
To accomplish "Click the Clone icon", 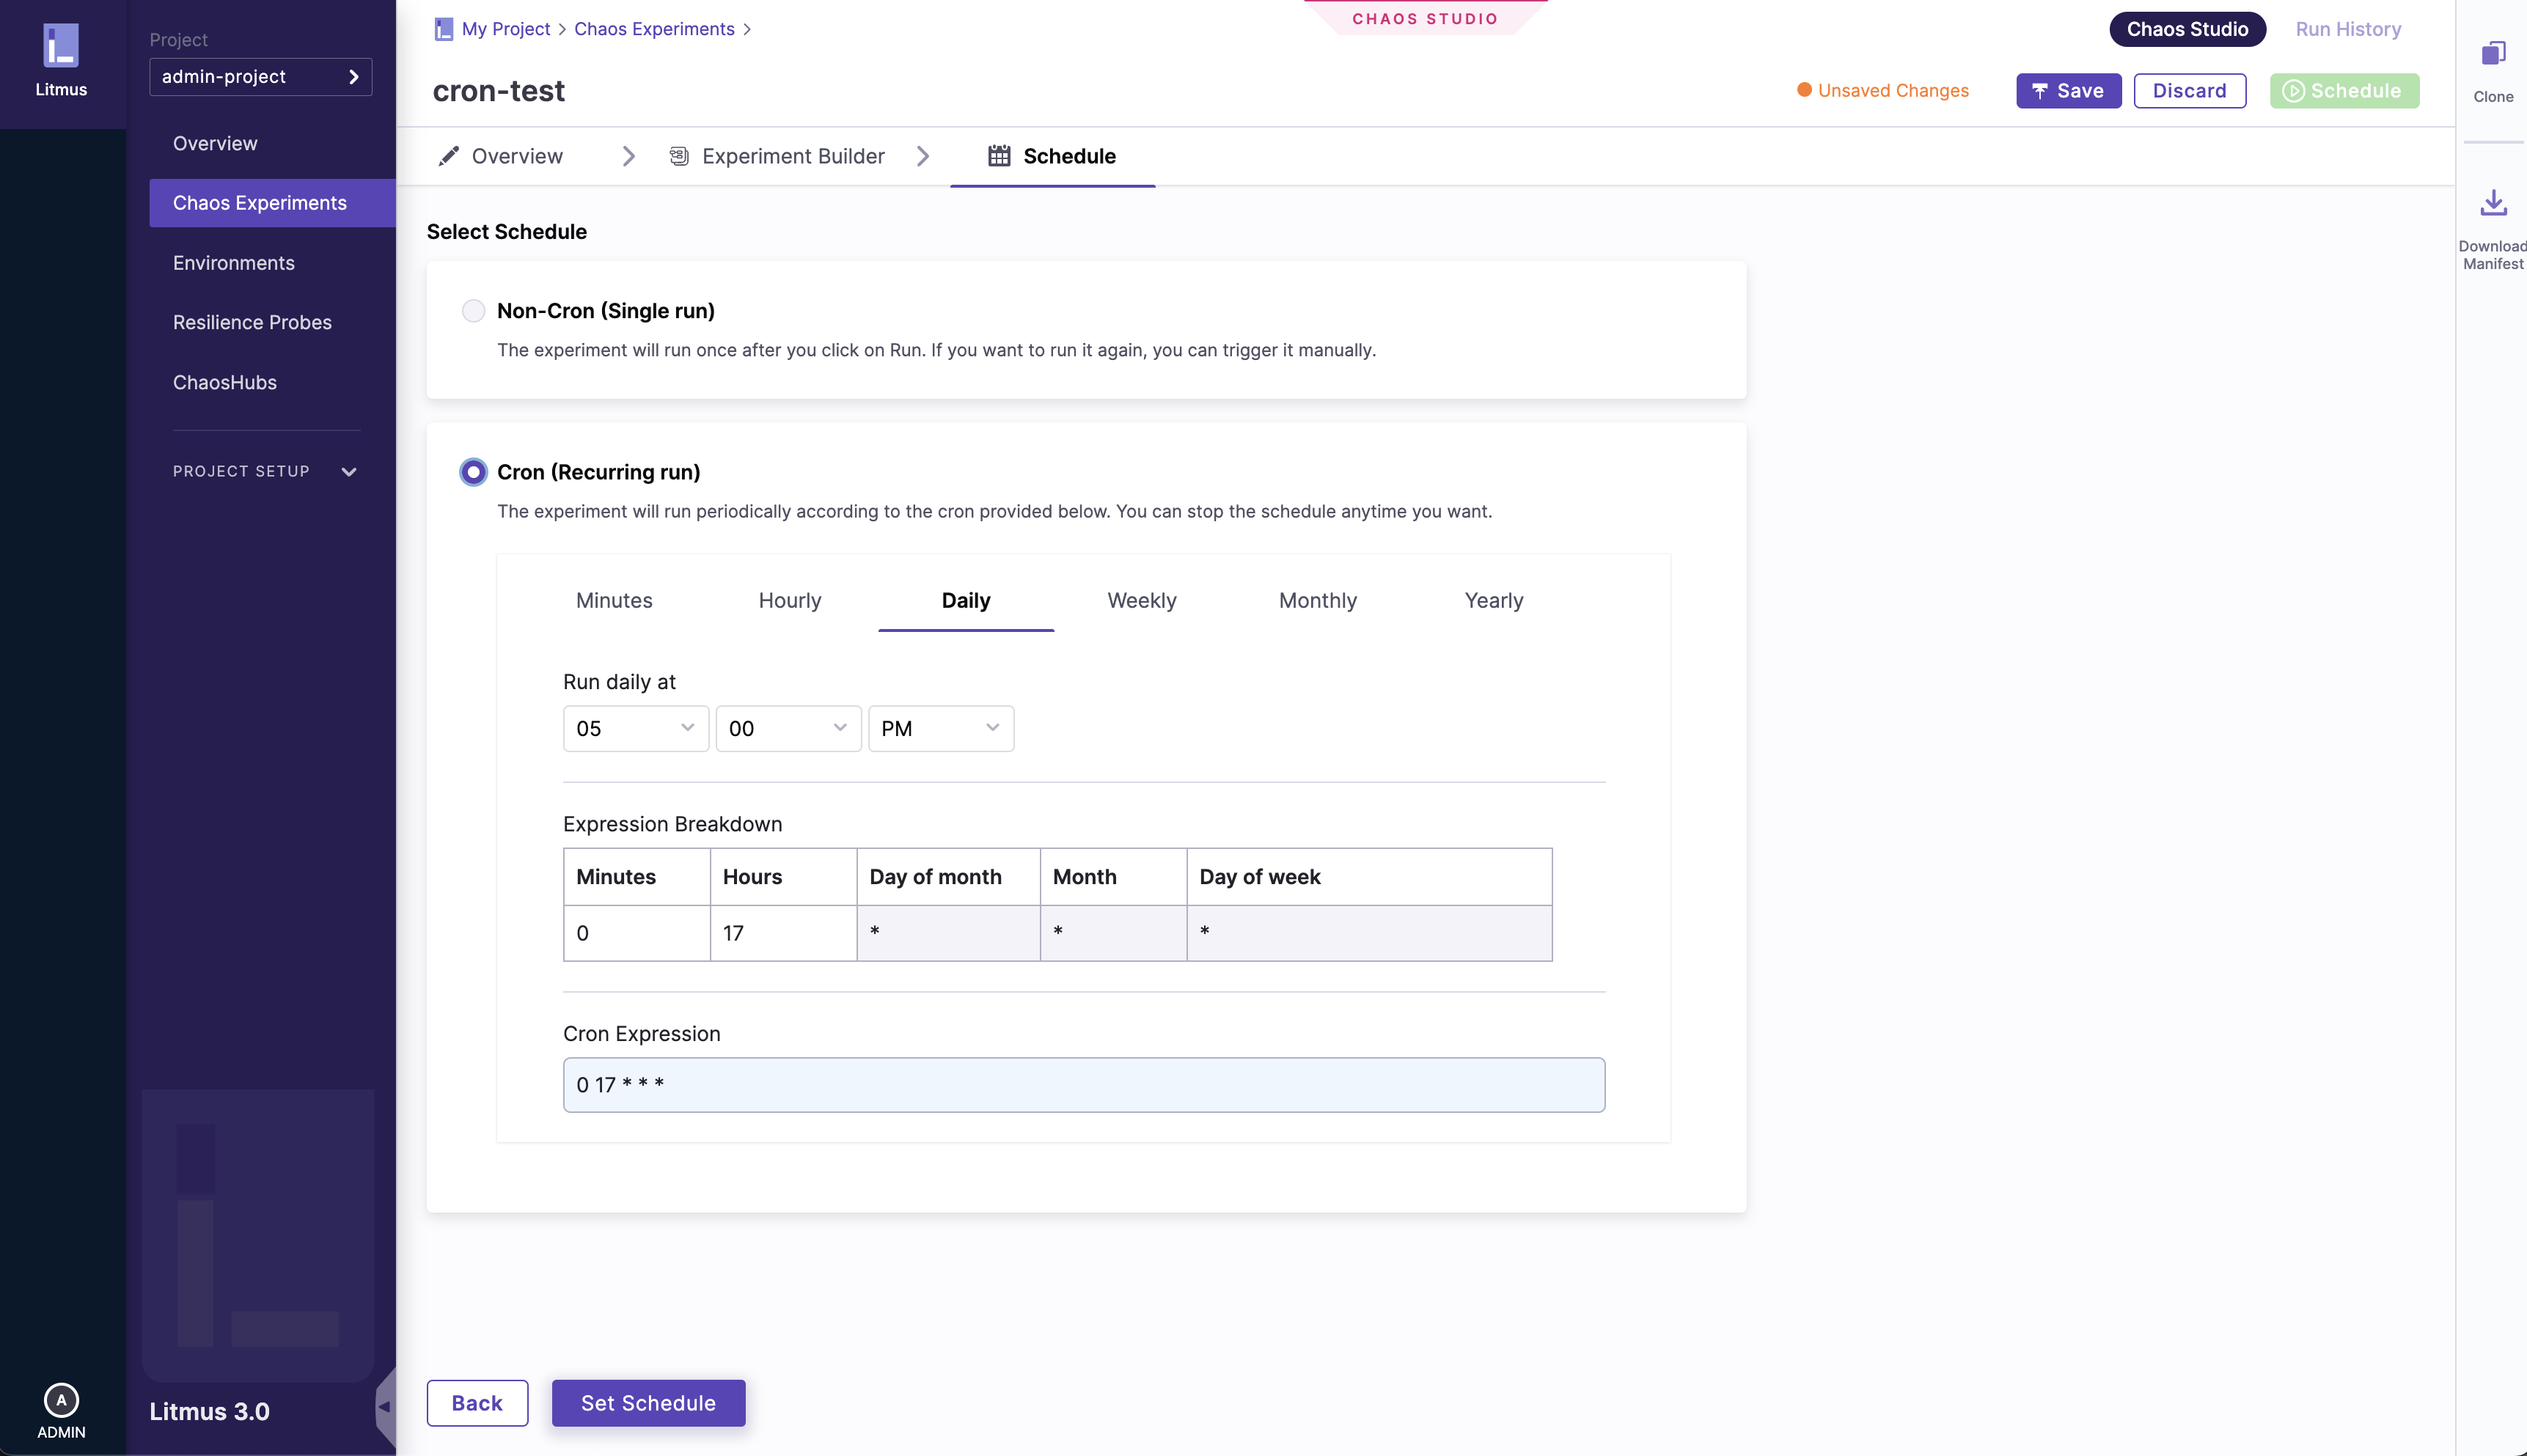I will click(x=2493, y=54).
